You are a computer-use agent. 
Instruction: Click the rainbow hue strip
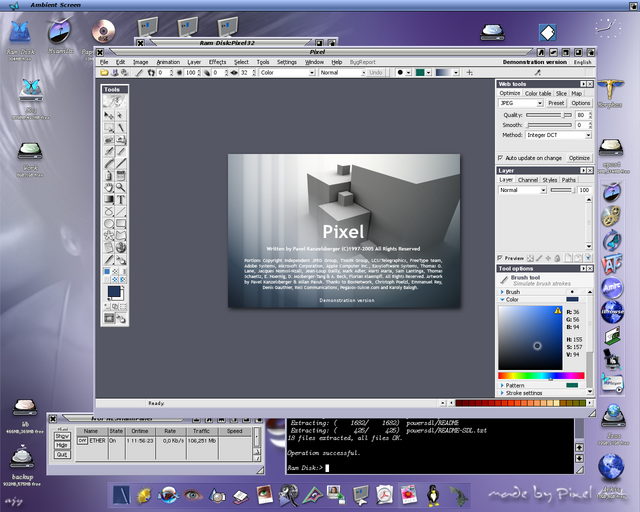[541, 376]
